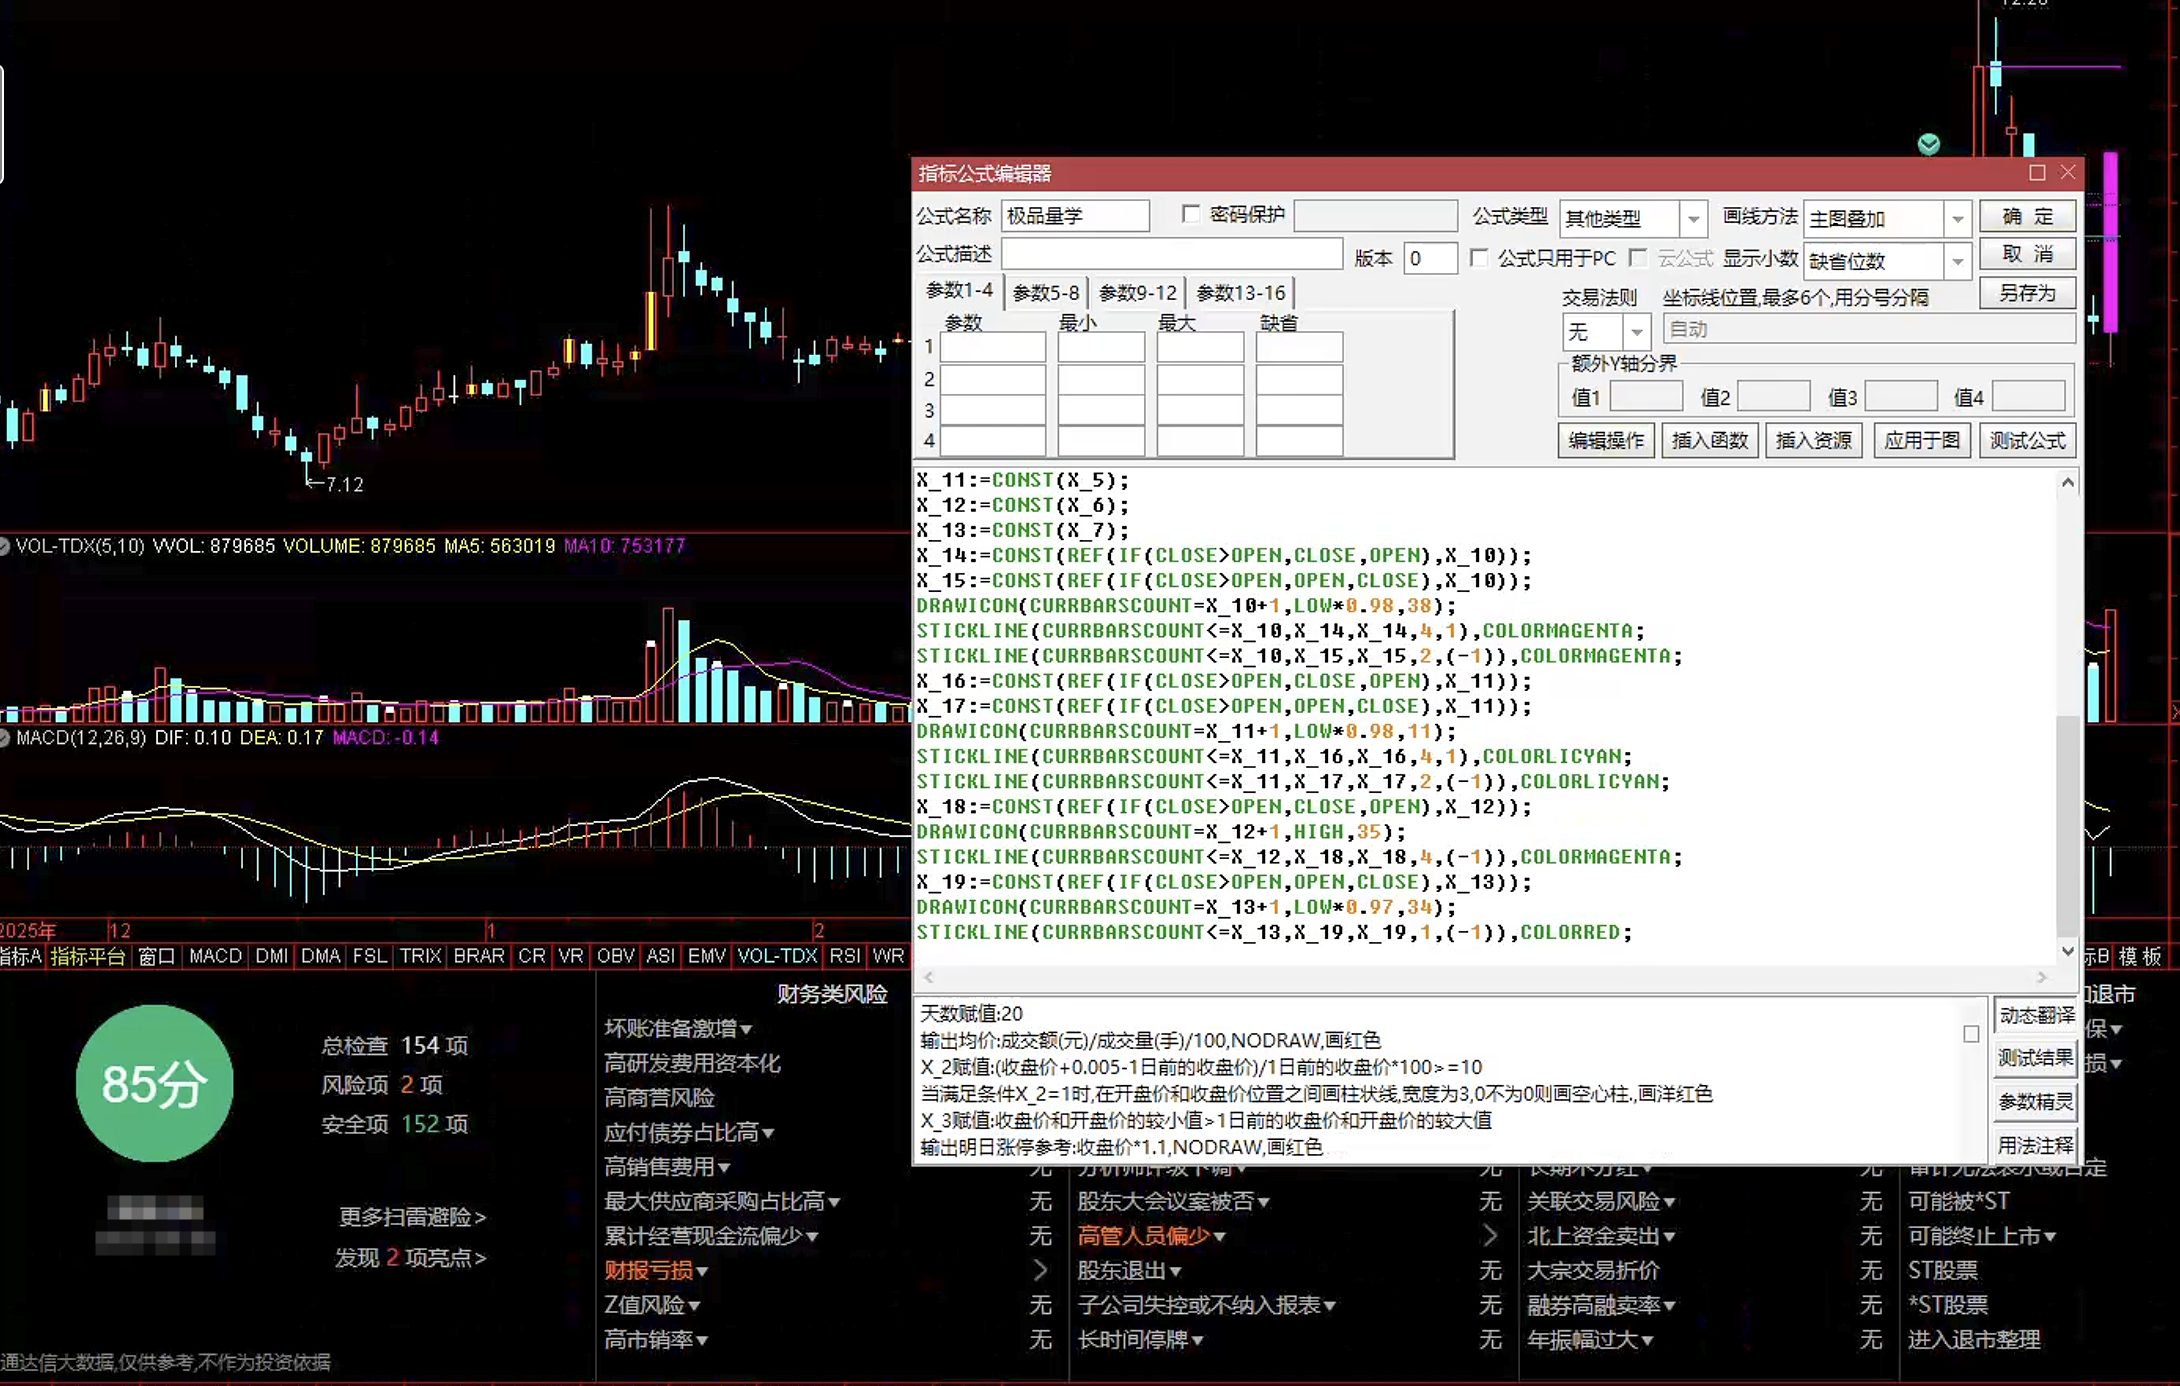Click the 公式名称 input field
Image resolution: width=2180 pixels, height=1386 pixels.
point(1075,216)
